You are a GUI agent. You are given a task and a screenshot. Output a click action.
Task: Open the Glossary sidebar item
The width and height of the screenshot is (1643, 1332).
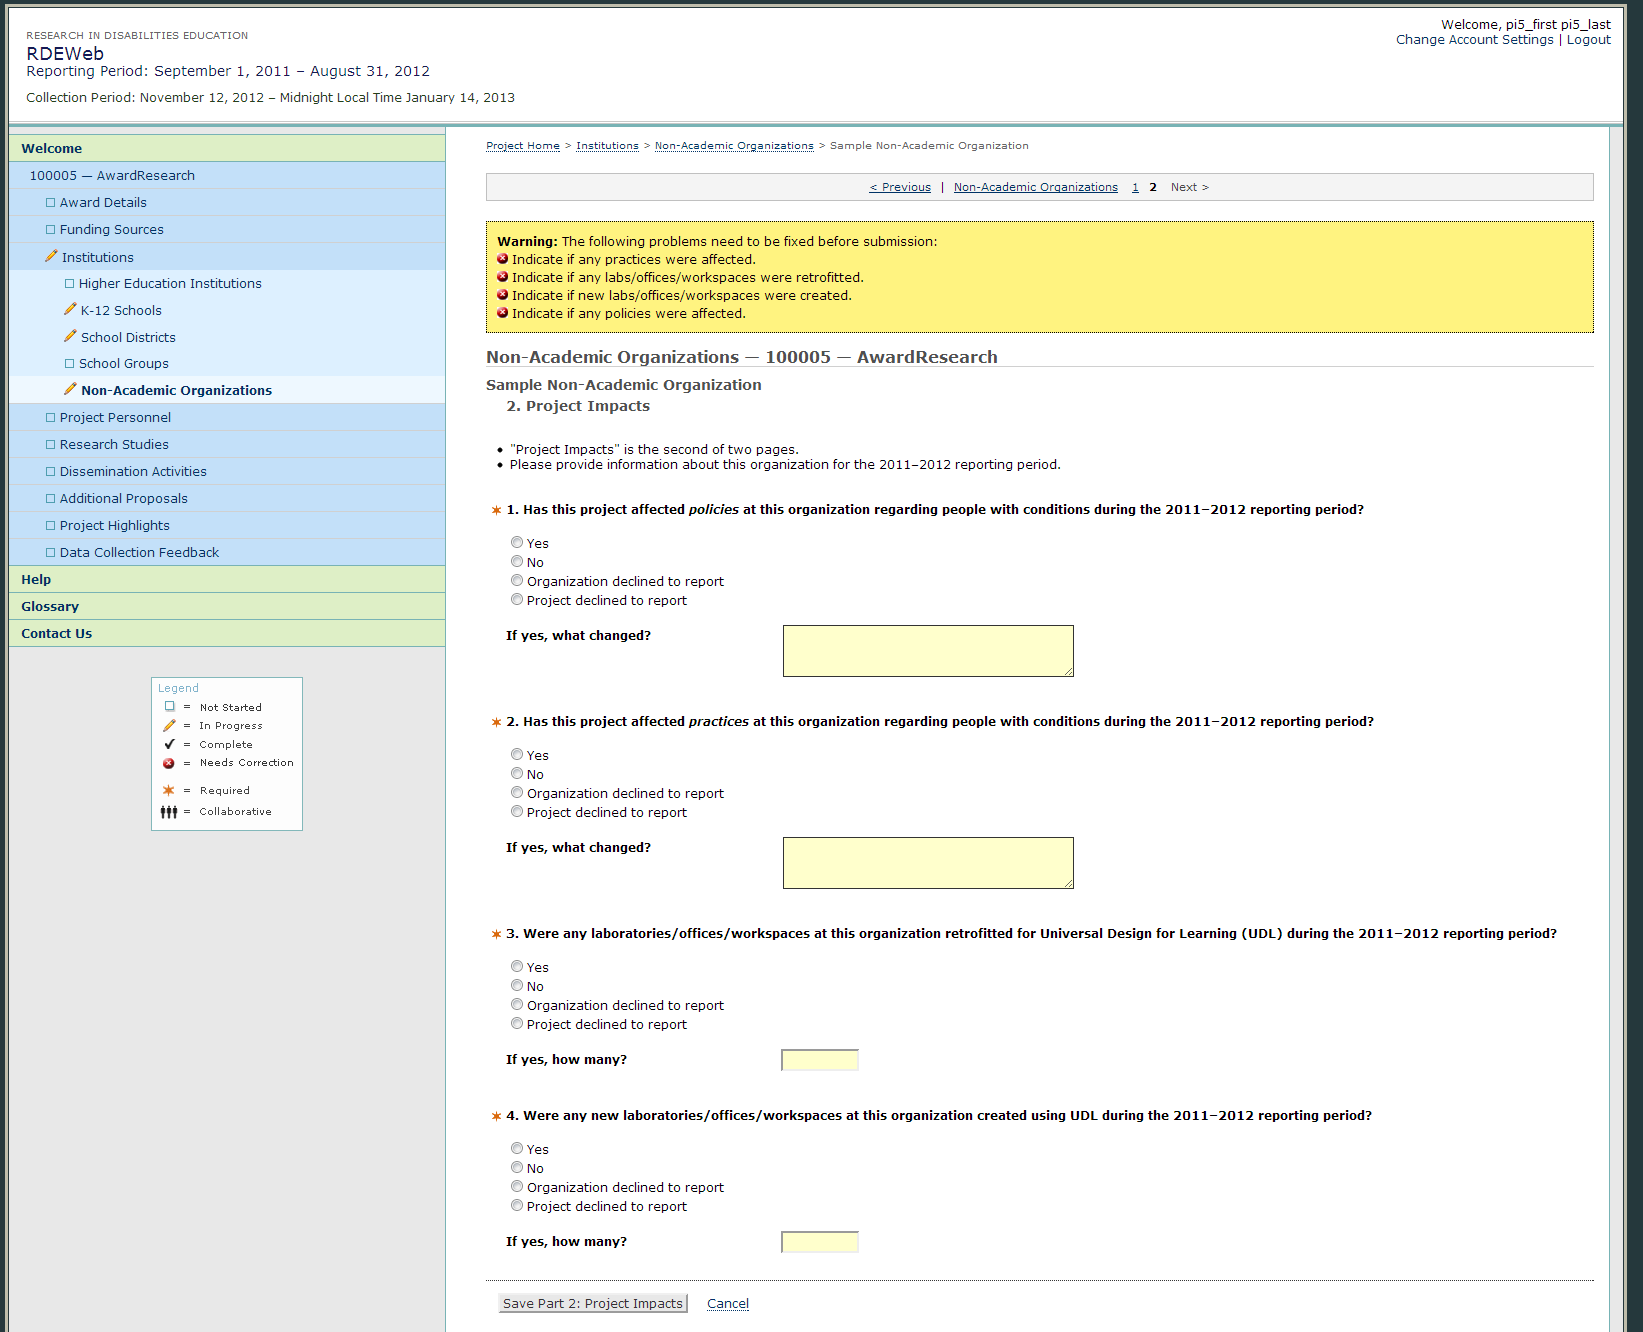50,607
